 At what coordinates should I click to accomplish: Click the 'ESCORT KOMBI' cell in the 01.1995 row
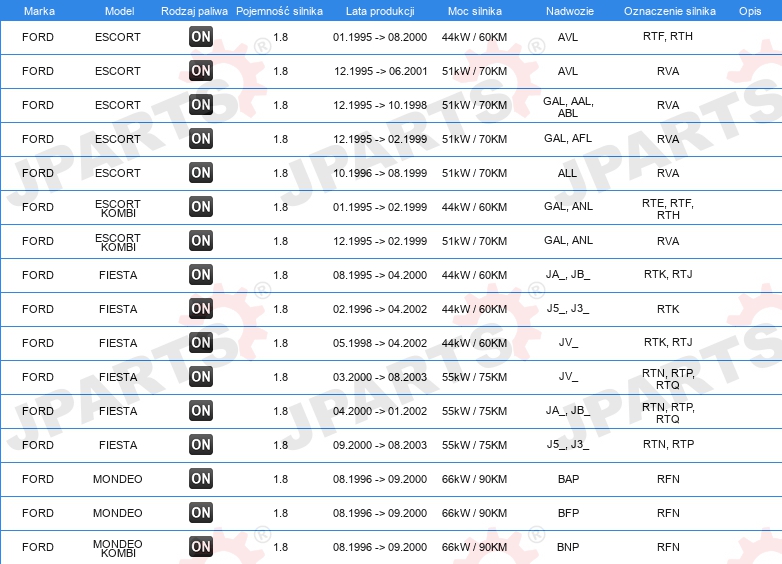pyautogui.click(x=118, y=208)
